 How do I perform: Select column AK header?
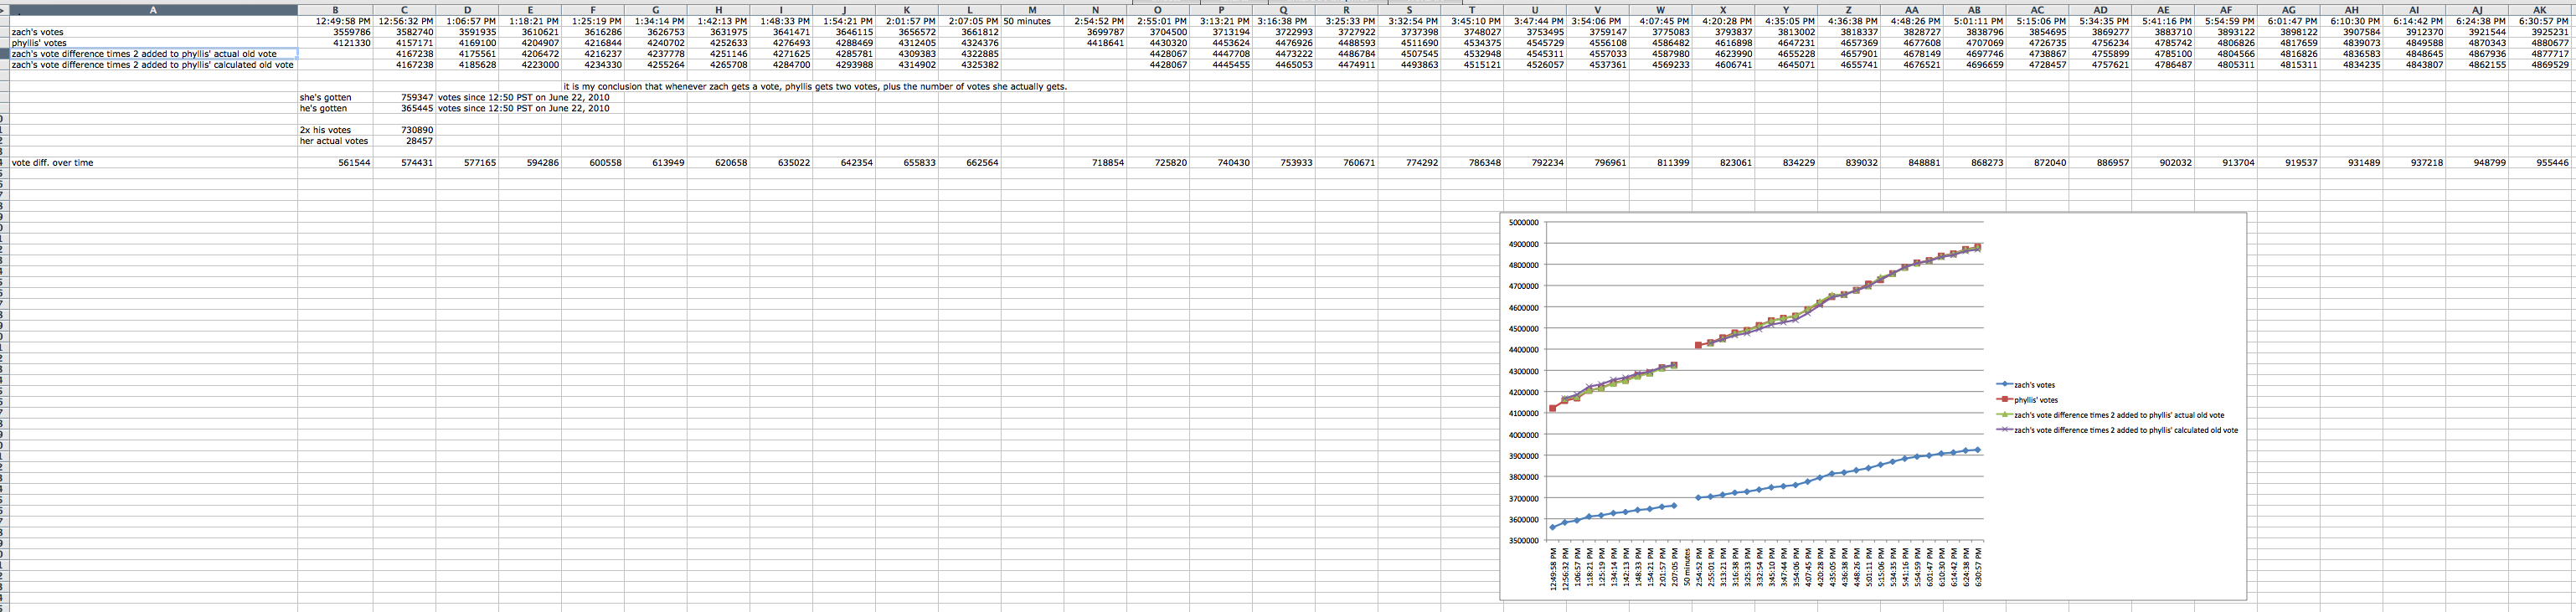(2539, 10)
